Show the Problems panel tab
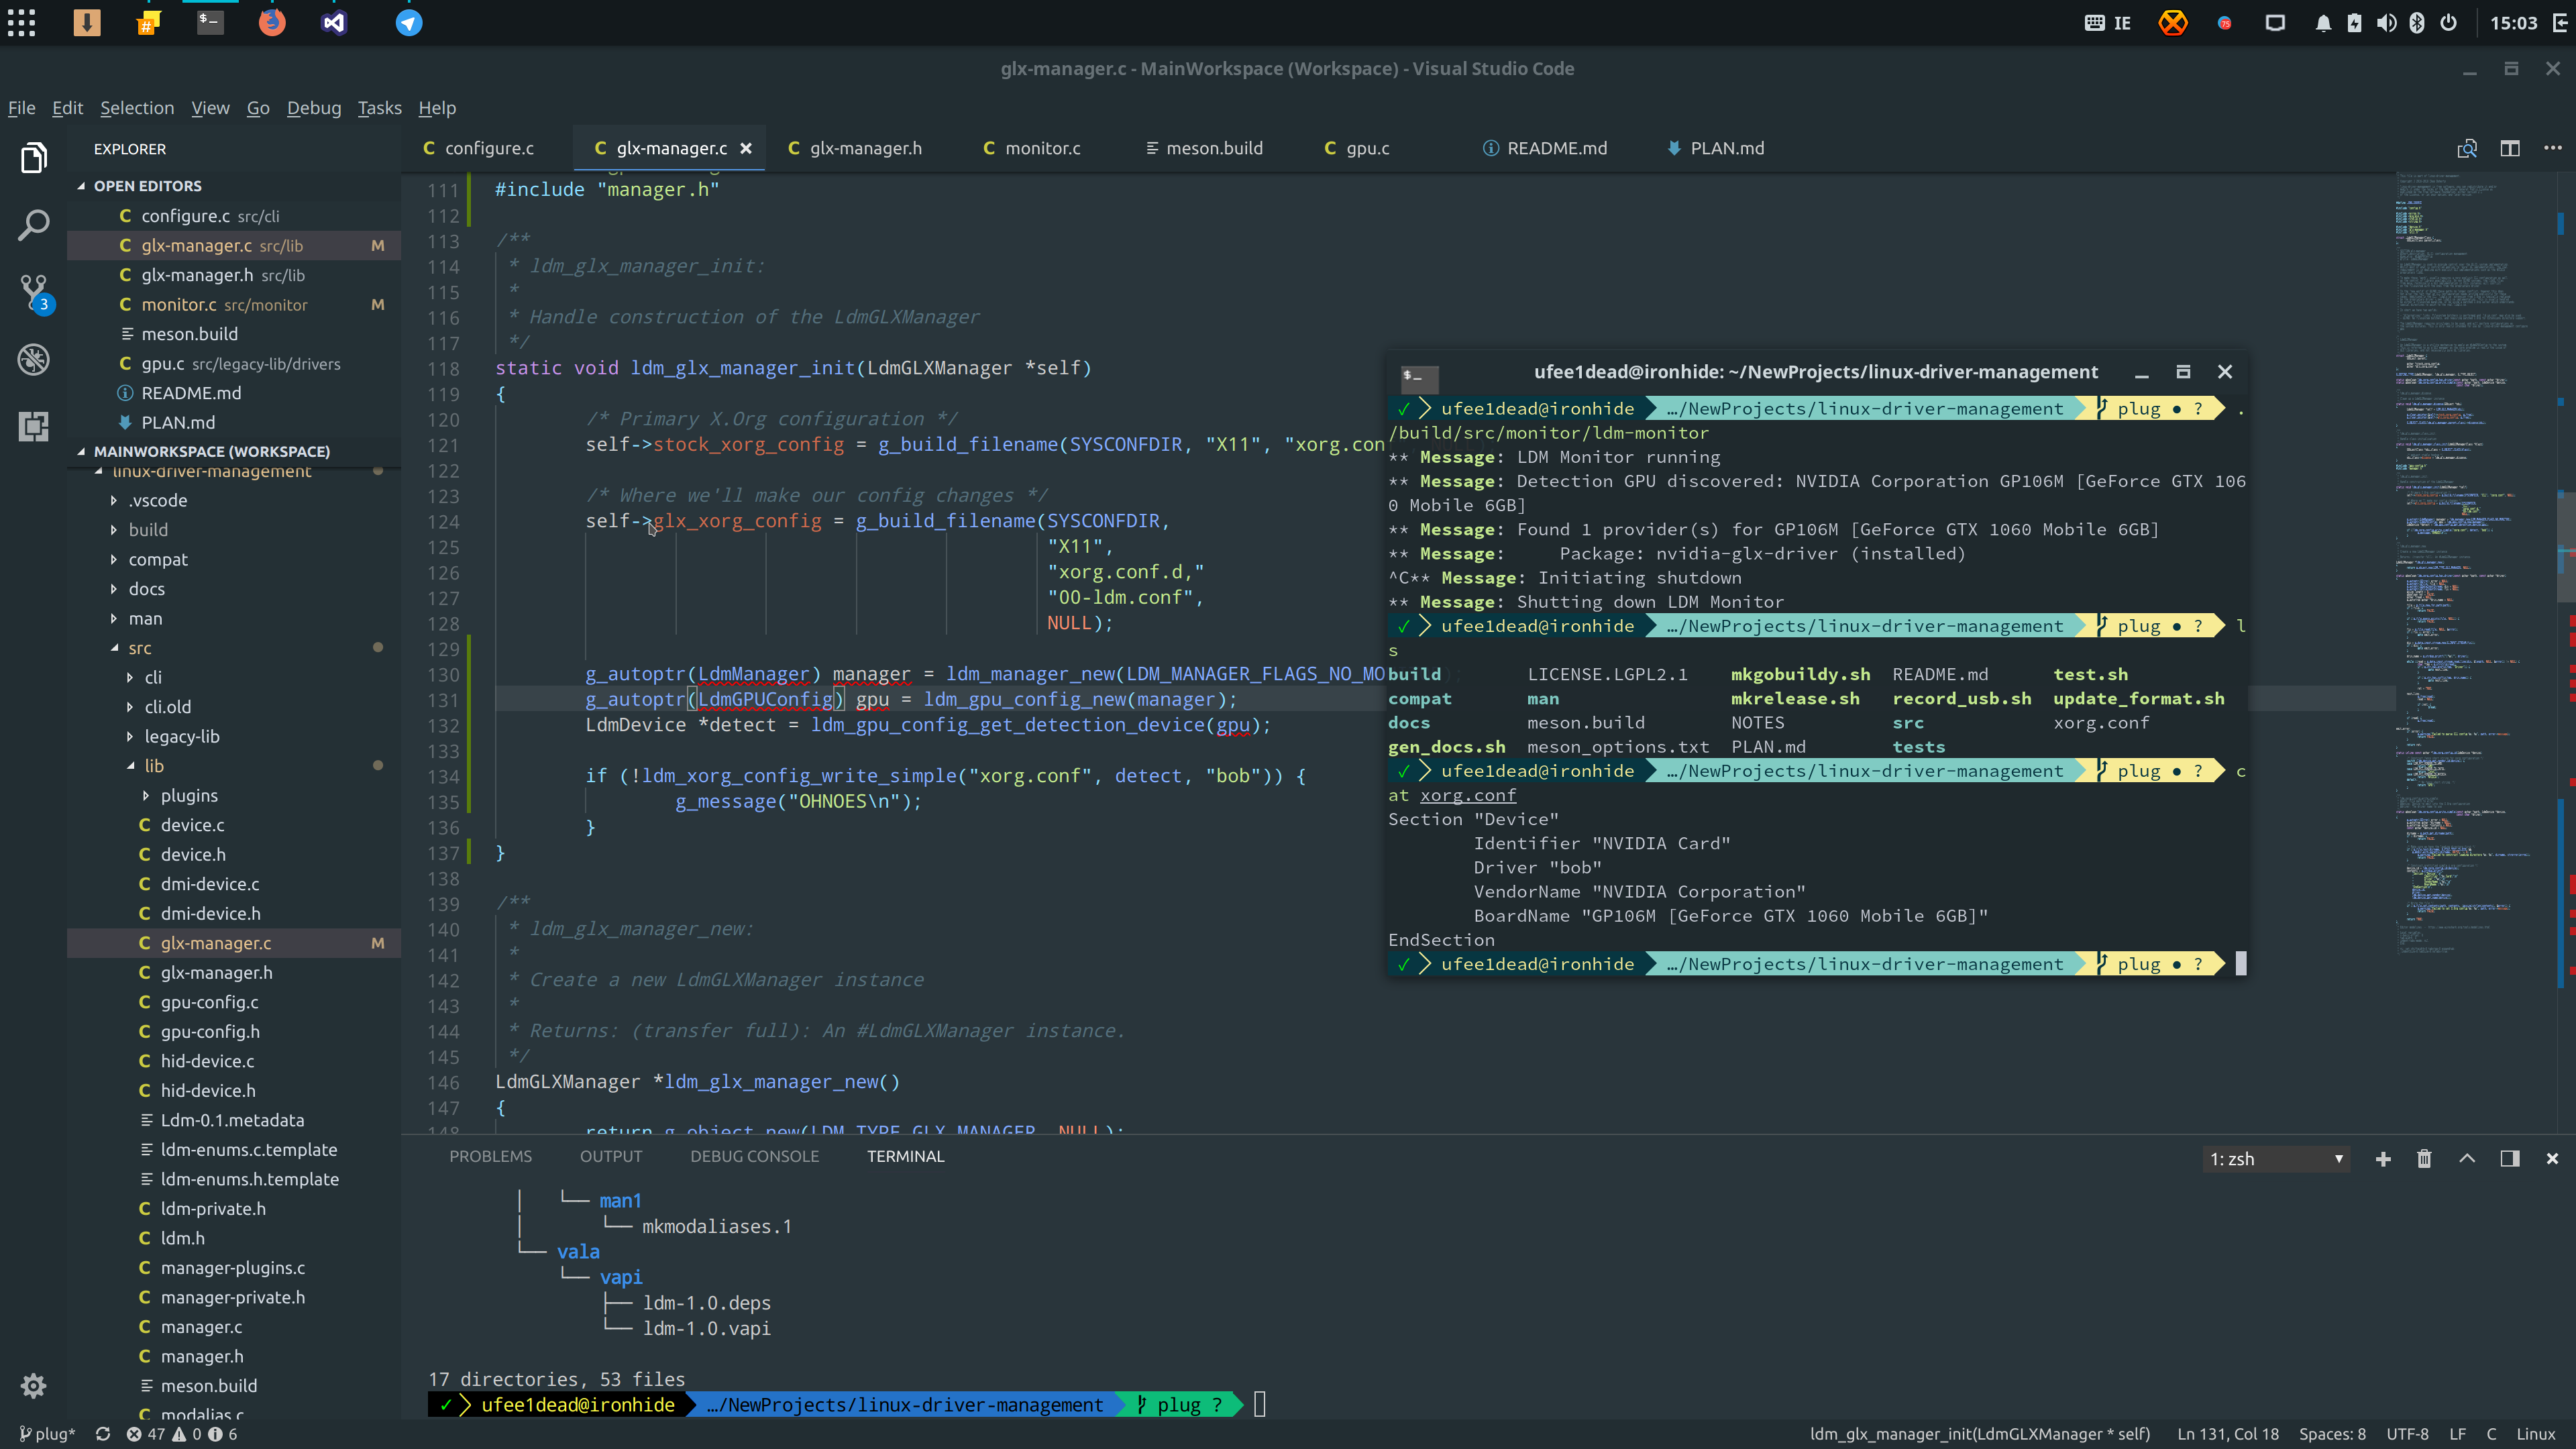 (490, 1156)
